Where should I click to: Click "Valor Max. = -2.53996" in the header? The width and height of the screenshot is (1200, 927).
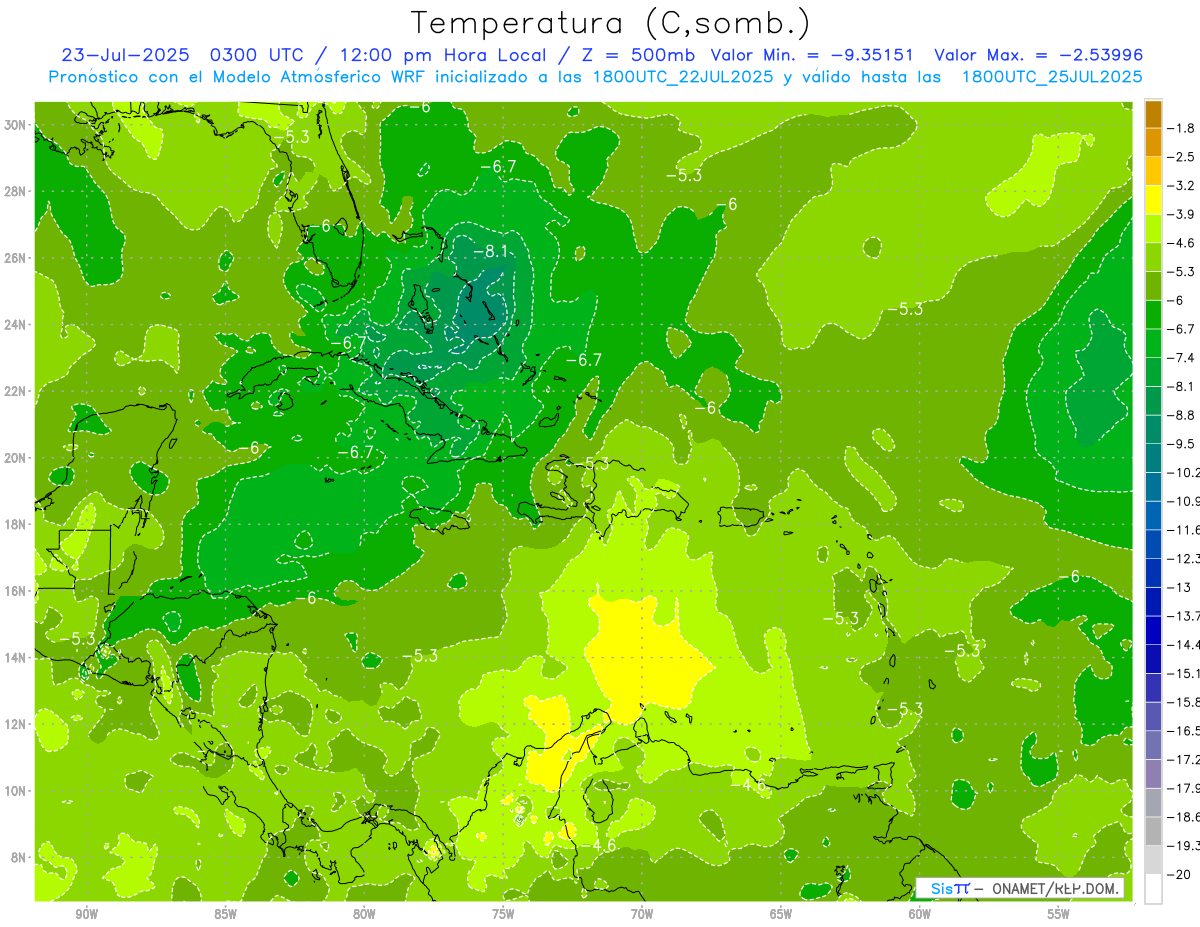tap(1037, 55)
